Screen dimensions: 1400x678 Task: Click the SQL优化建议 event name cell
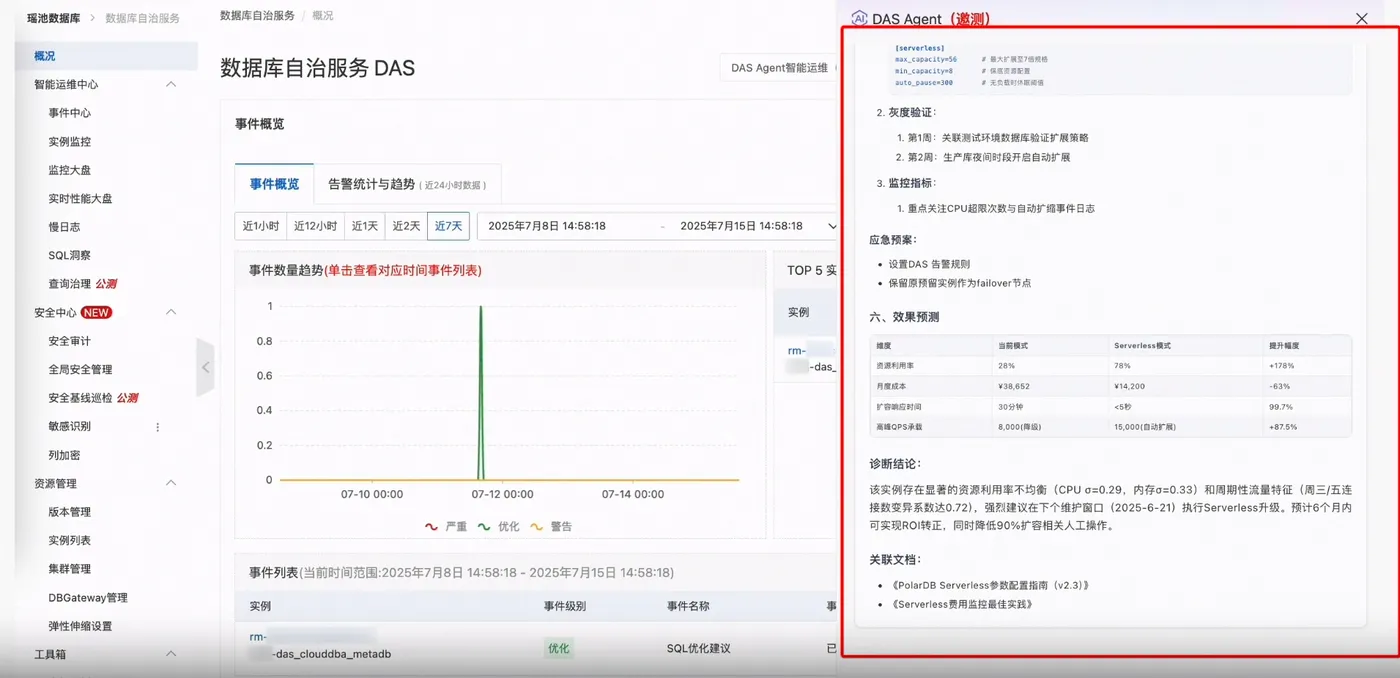(x=698, y=649)
